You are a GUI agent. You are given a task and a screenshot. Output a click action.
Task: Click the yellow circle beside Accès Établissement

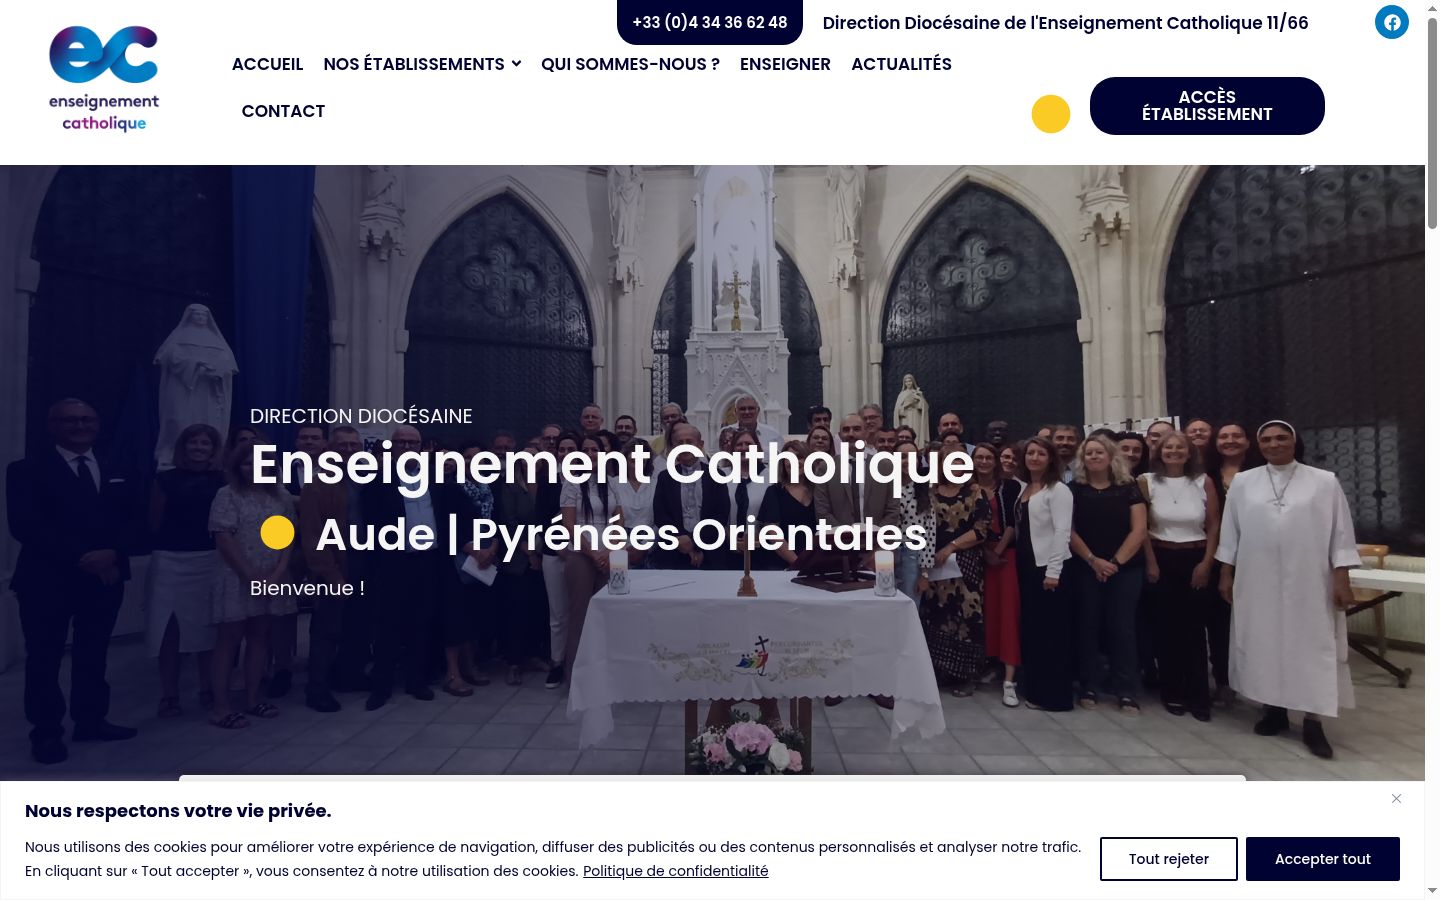point(1051,114)
